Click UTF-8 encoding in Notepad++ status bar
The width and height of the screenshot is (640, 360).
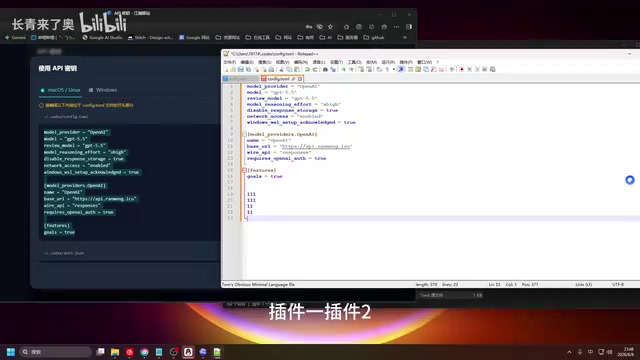pyautogui.click(x=618, y=284)
